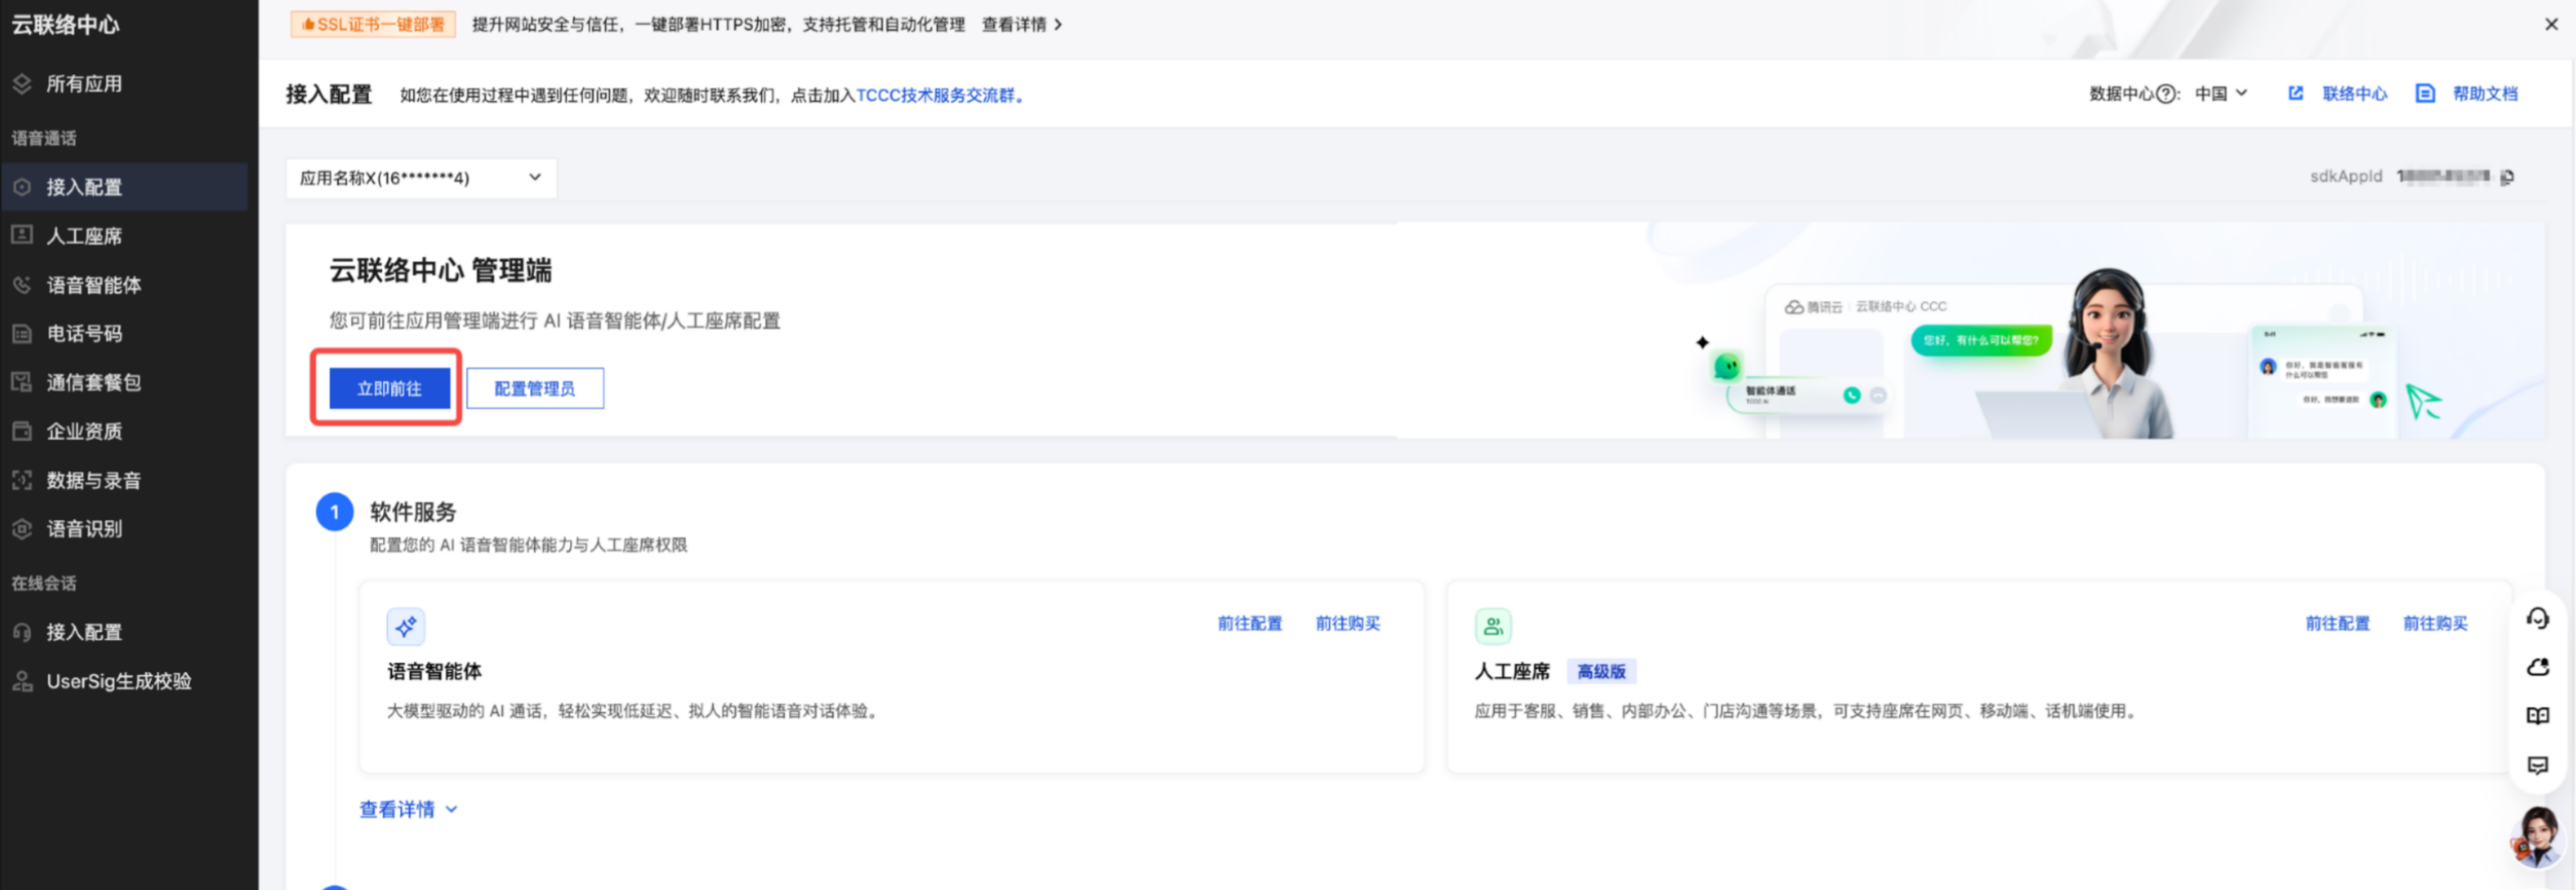Copy the sdkAppId with the copy icon
Viewport: 2576px width, 890px height.
(2507, 177)
